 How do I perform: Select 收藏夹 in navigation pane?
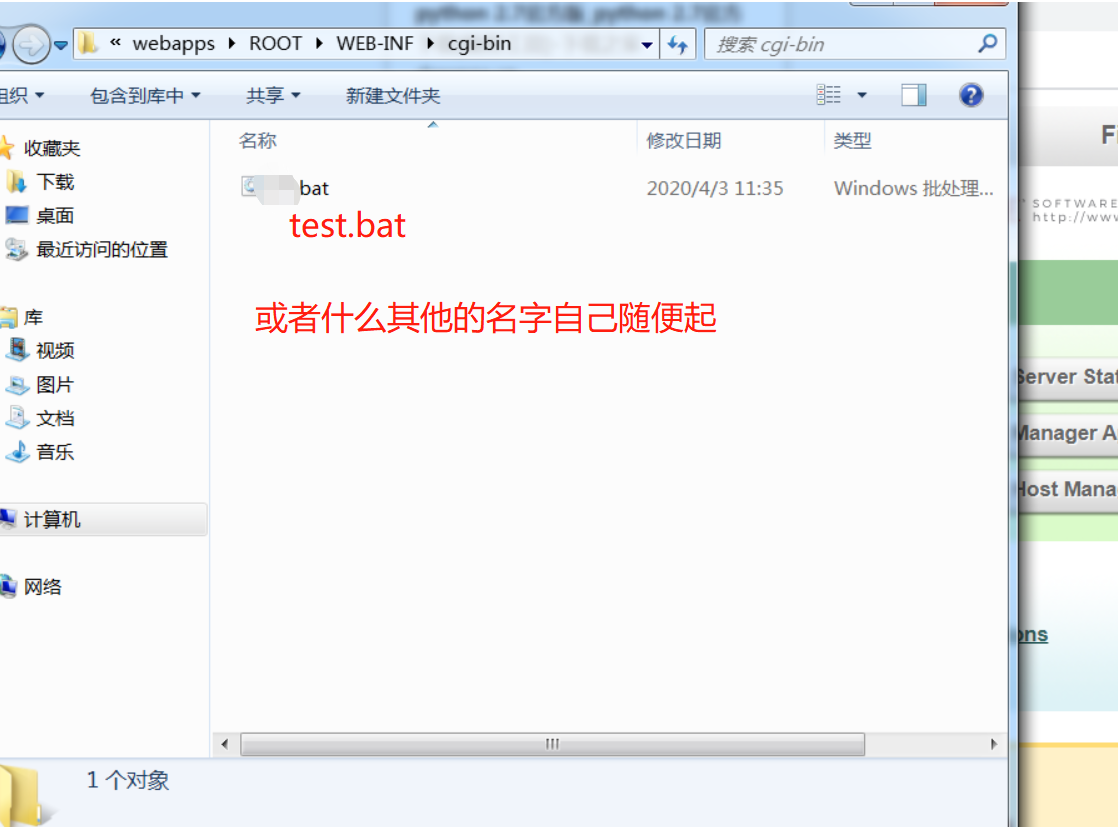pos(52,148)
